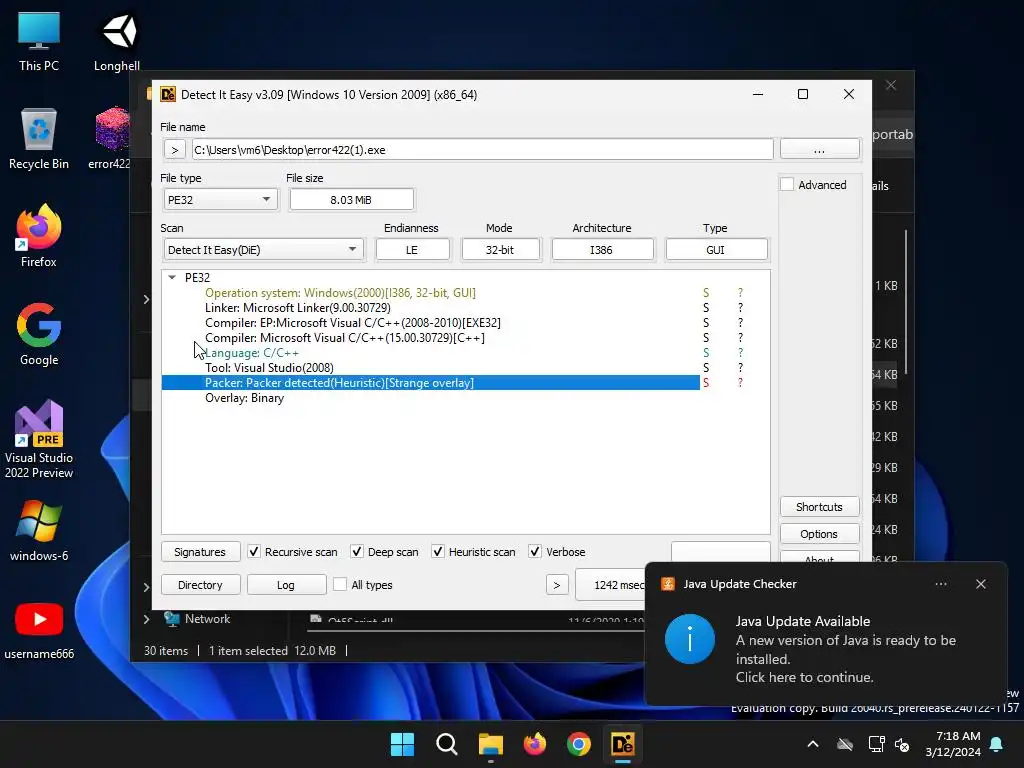
Task: Open the Log button
Action: (x=286, y=585)
